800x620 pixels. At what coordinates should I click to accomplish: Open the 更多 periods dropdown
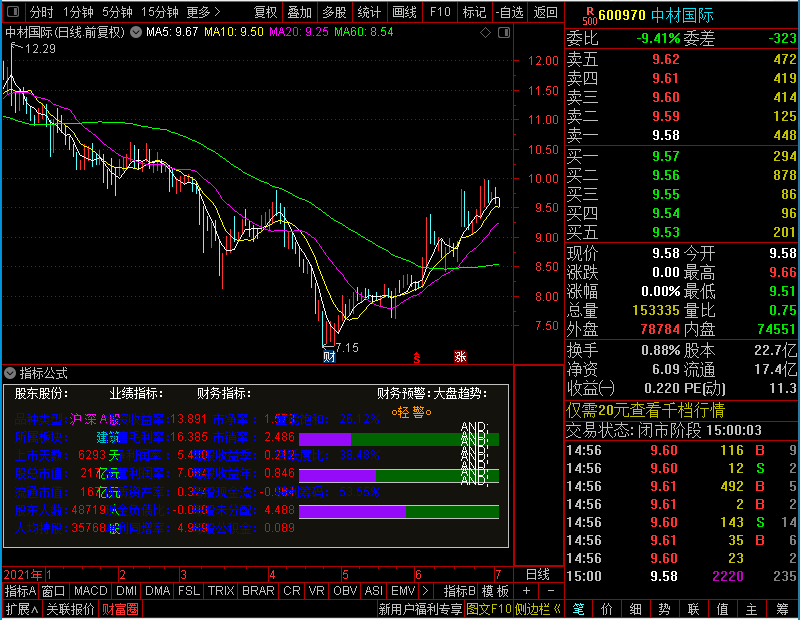coord(203,12)
